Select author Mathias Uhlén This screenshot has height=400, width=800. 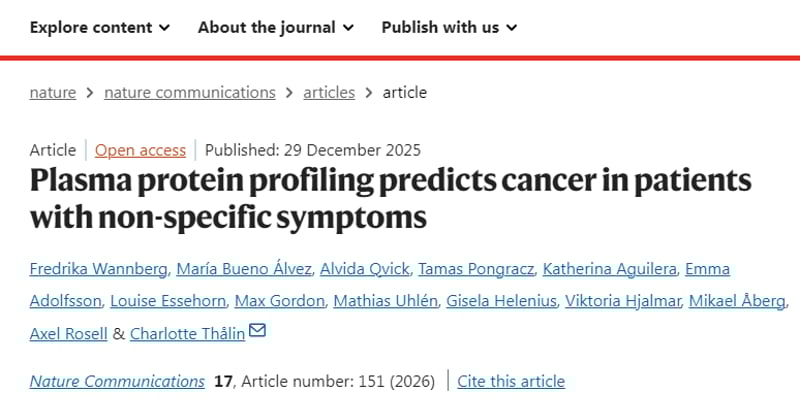point(384,301)
